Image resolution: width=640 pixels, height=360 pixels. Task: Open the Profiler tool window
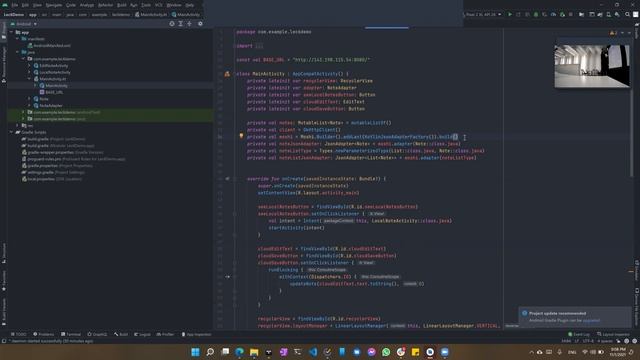click(x=165, y=334)
